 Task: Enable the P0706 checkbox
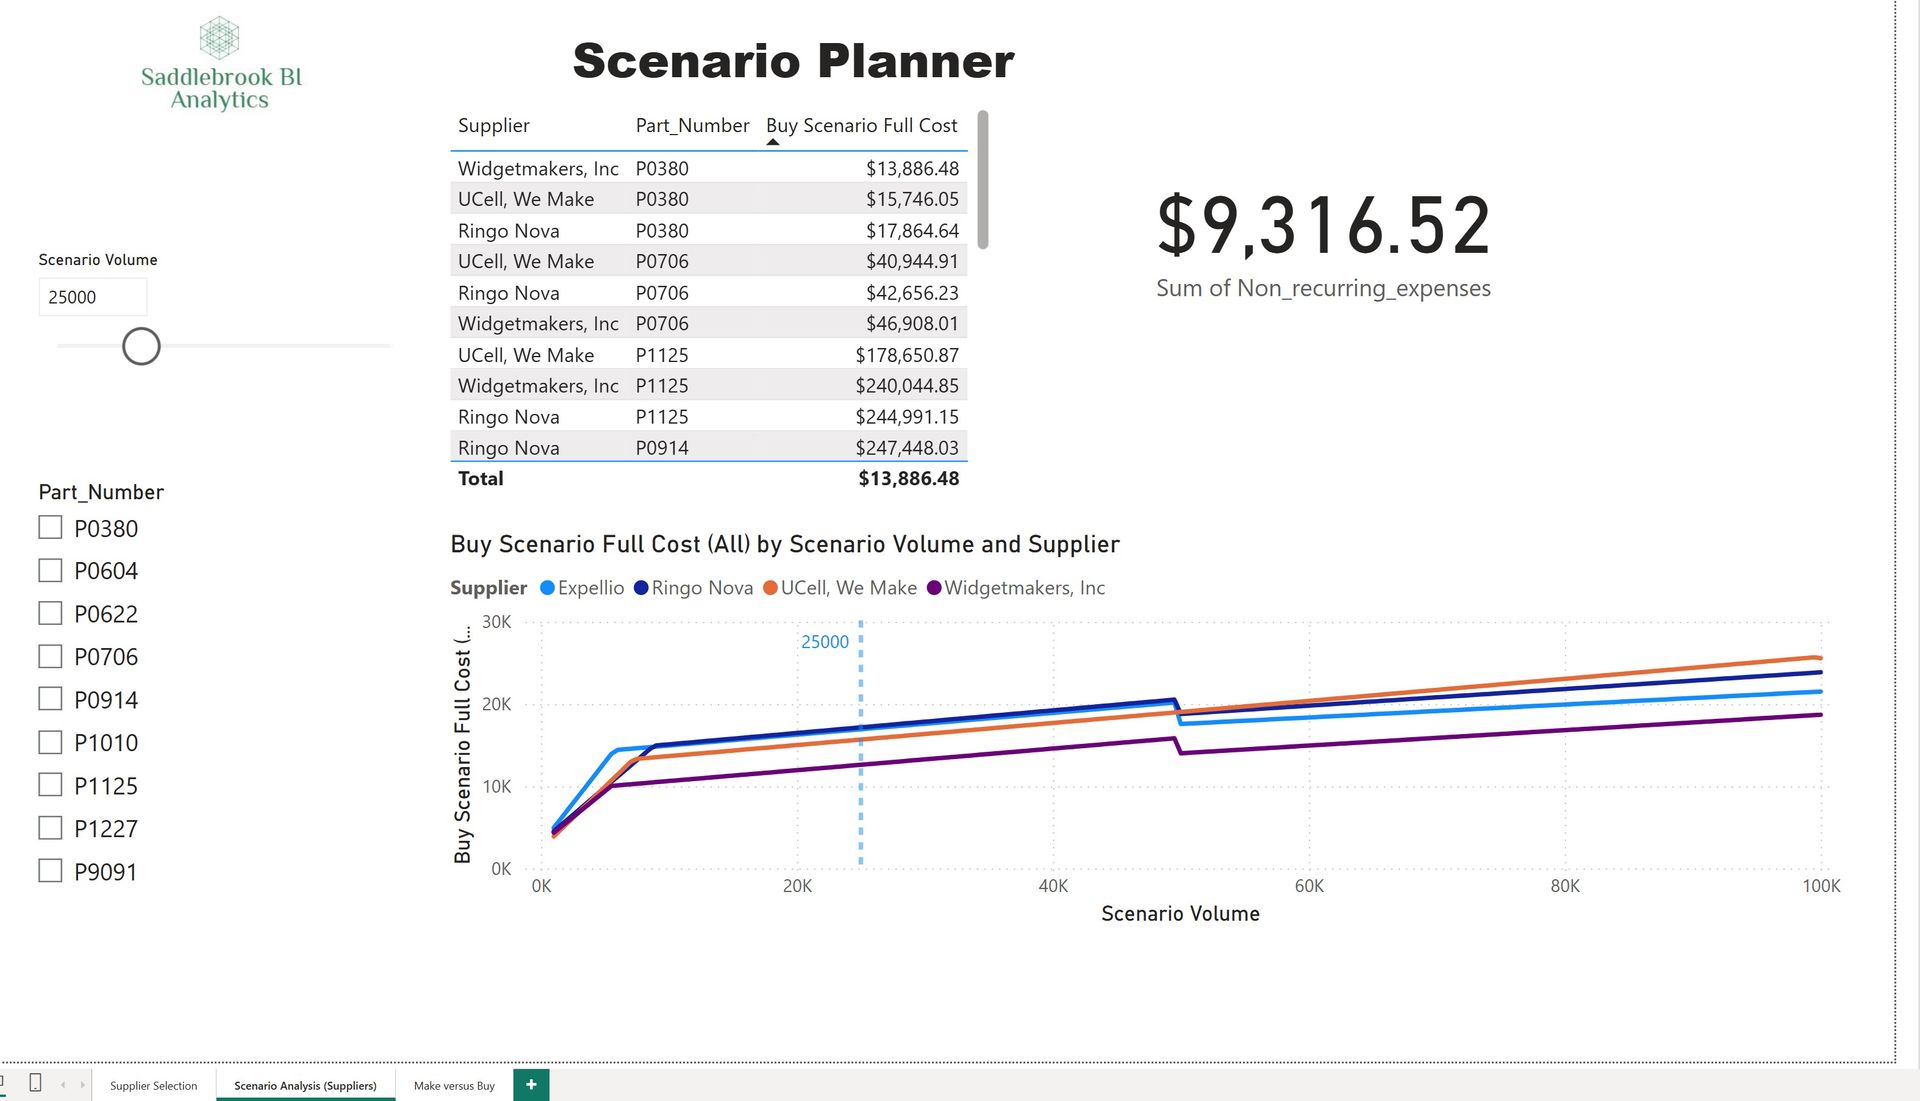50,656
